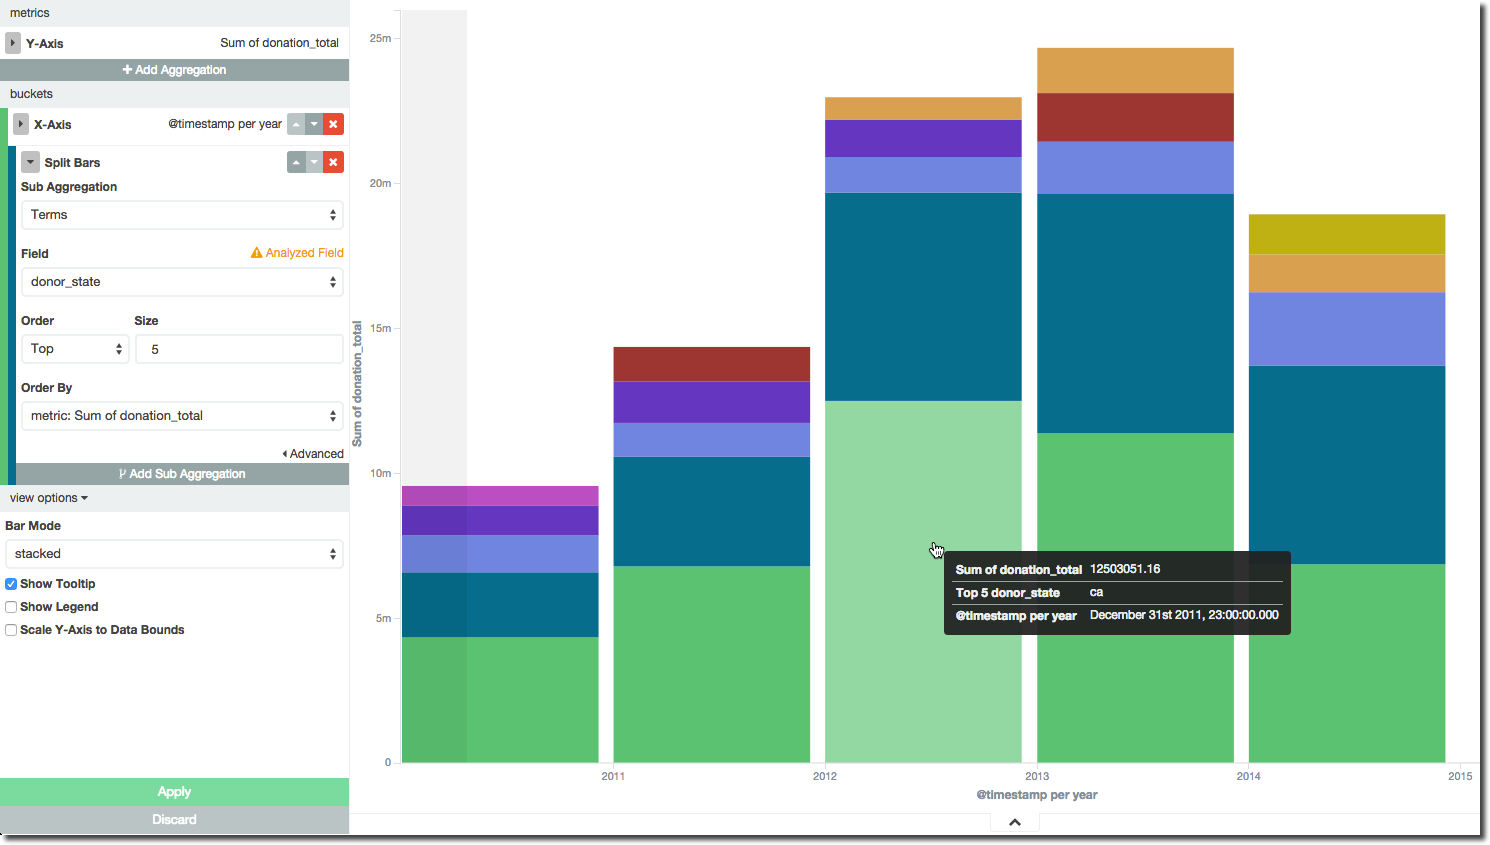Collapse the Split Bars section arrow
The width and height of the screenshot is (1490, 845).
[31, 162]
